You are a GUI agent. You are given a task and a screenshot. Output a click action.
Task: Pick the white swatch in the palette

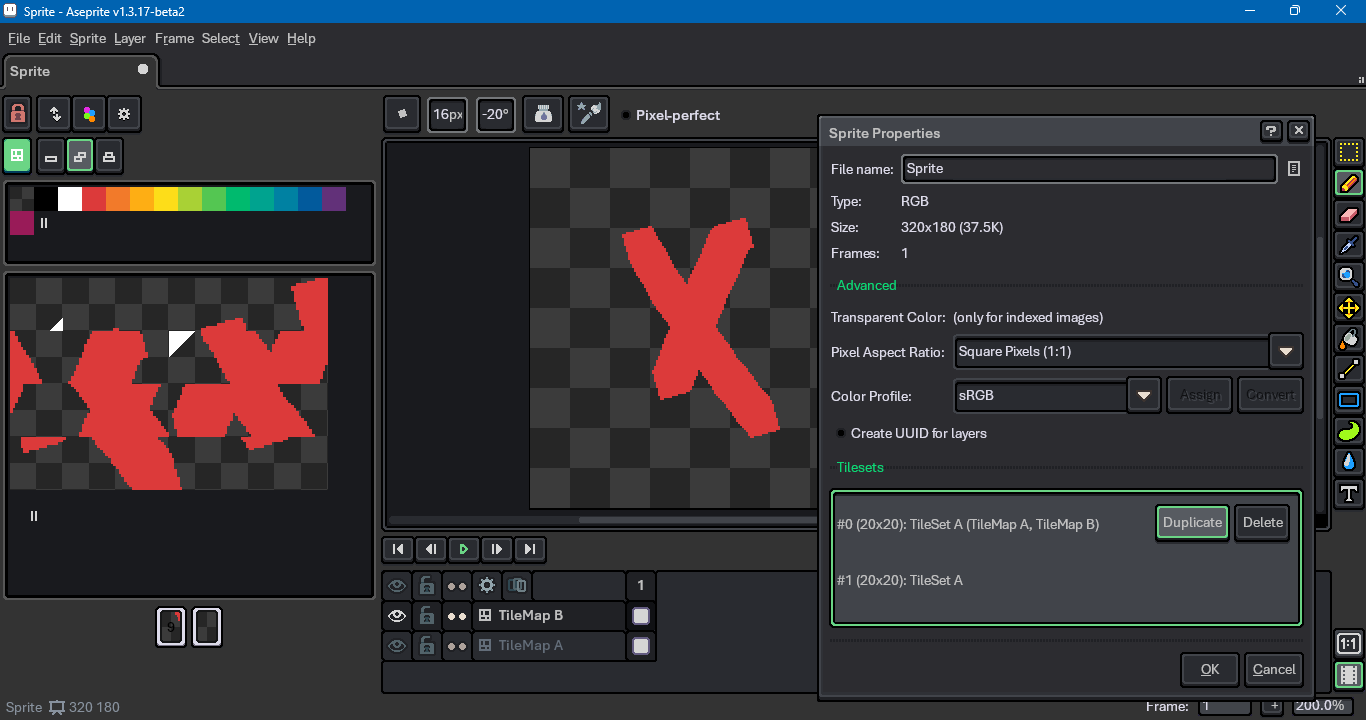point(70,199)
